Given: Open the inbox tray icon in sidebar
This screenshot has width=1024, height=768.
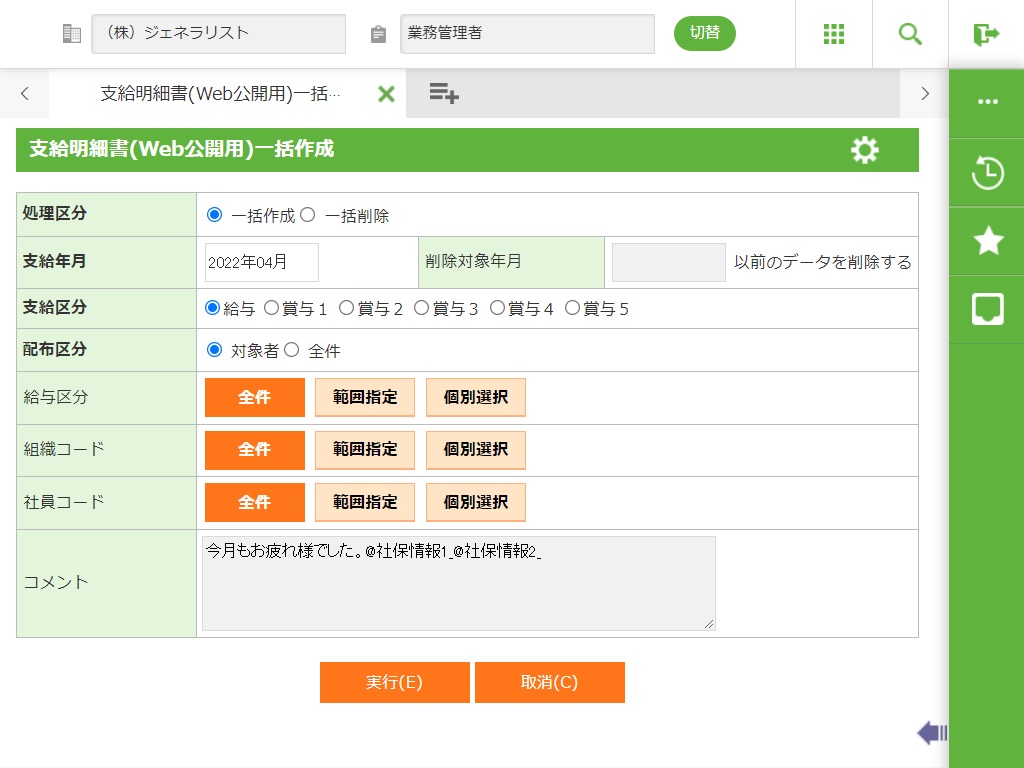Looking at the screenshot, I should tap(987, 309).
